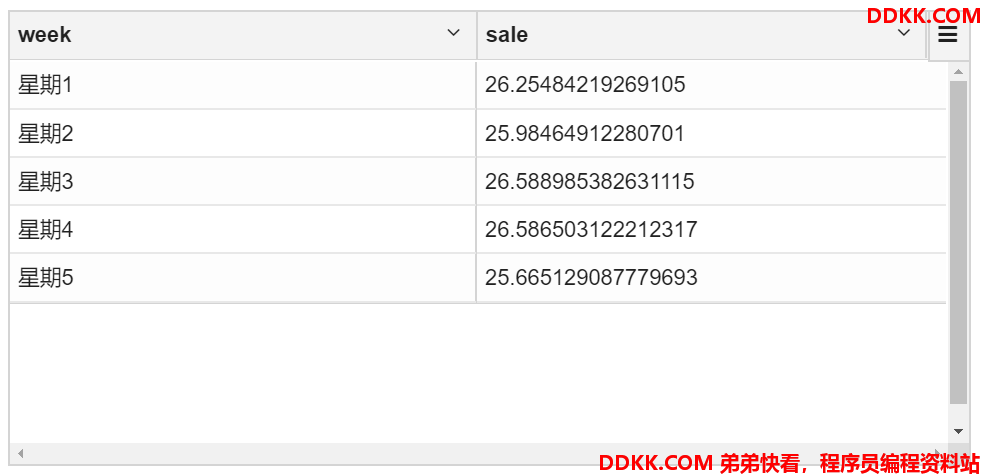
Task: Select the 星期5 cell
Action: tap(243, 278)
